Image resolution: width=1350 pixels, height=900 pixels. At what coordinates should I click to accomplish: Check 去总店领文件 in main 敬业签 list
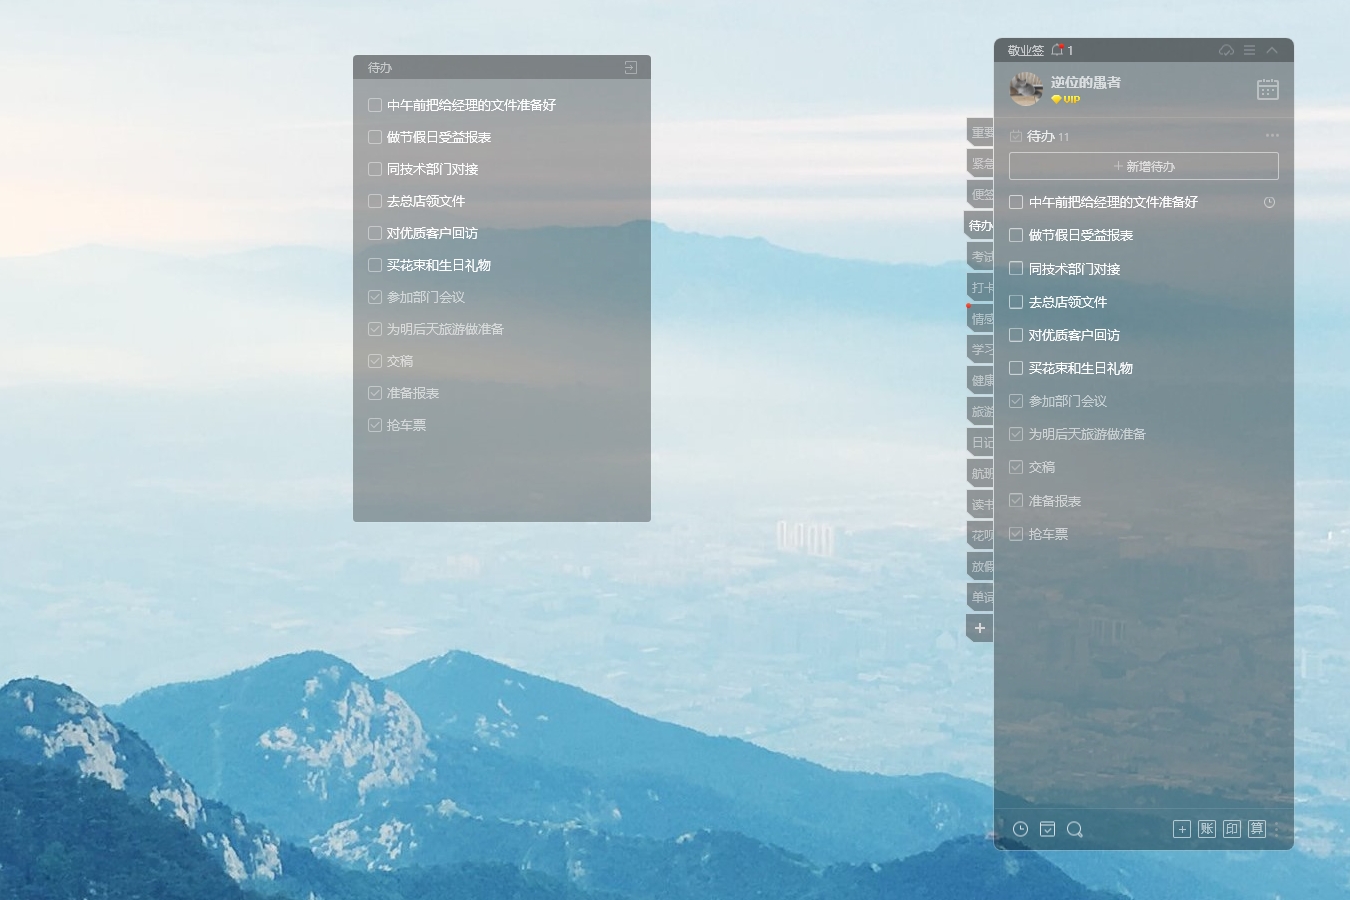pyautogui.click(x=1016, y=302)
